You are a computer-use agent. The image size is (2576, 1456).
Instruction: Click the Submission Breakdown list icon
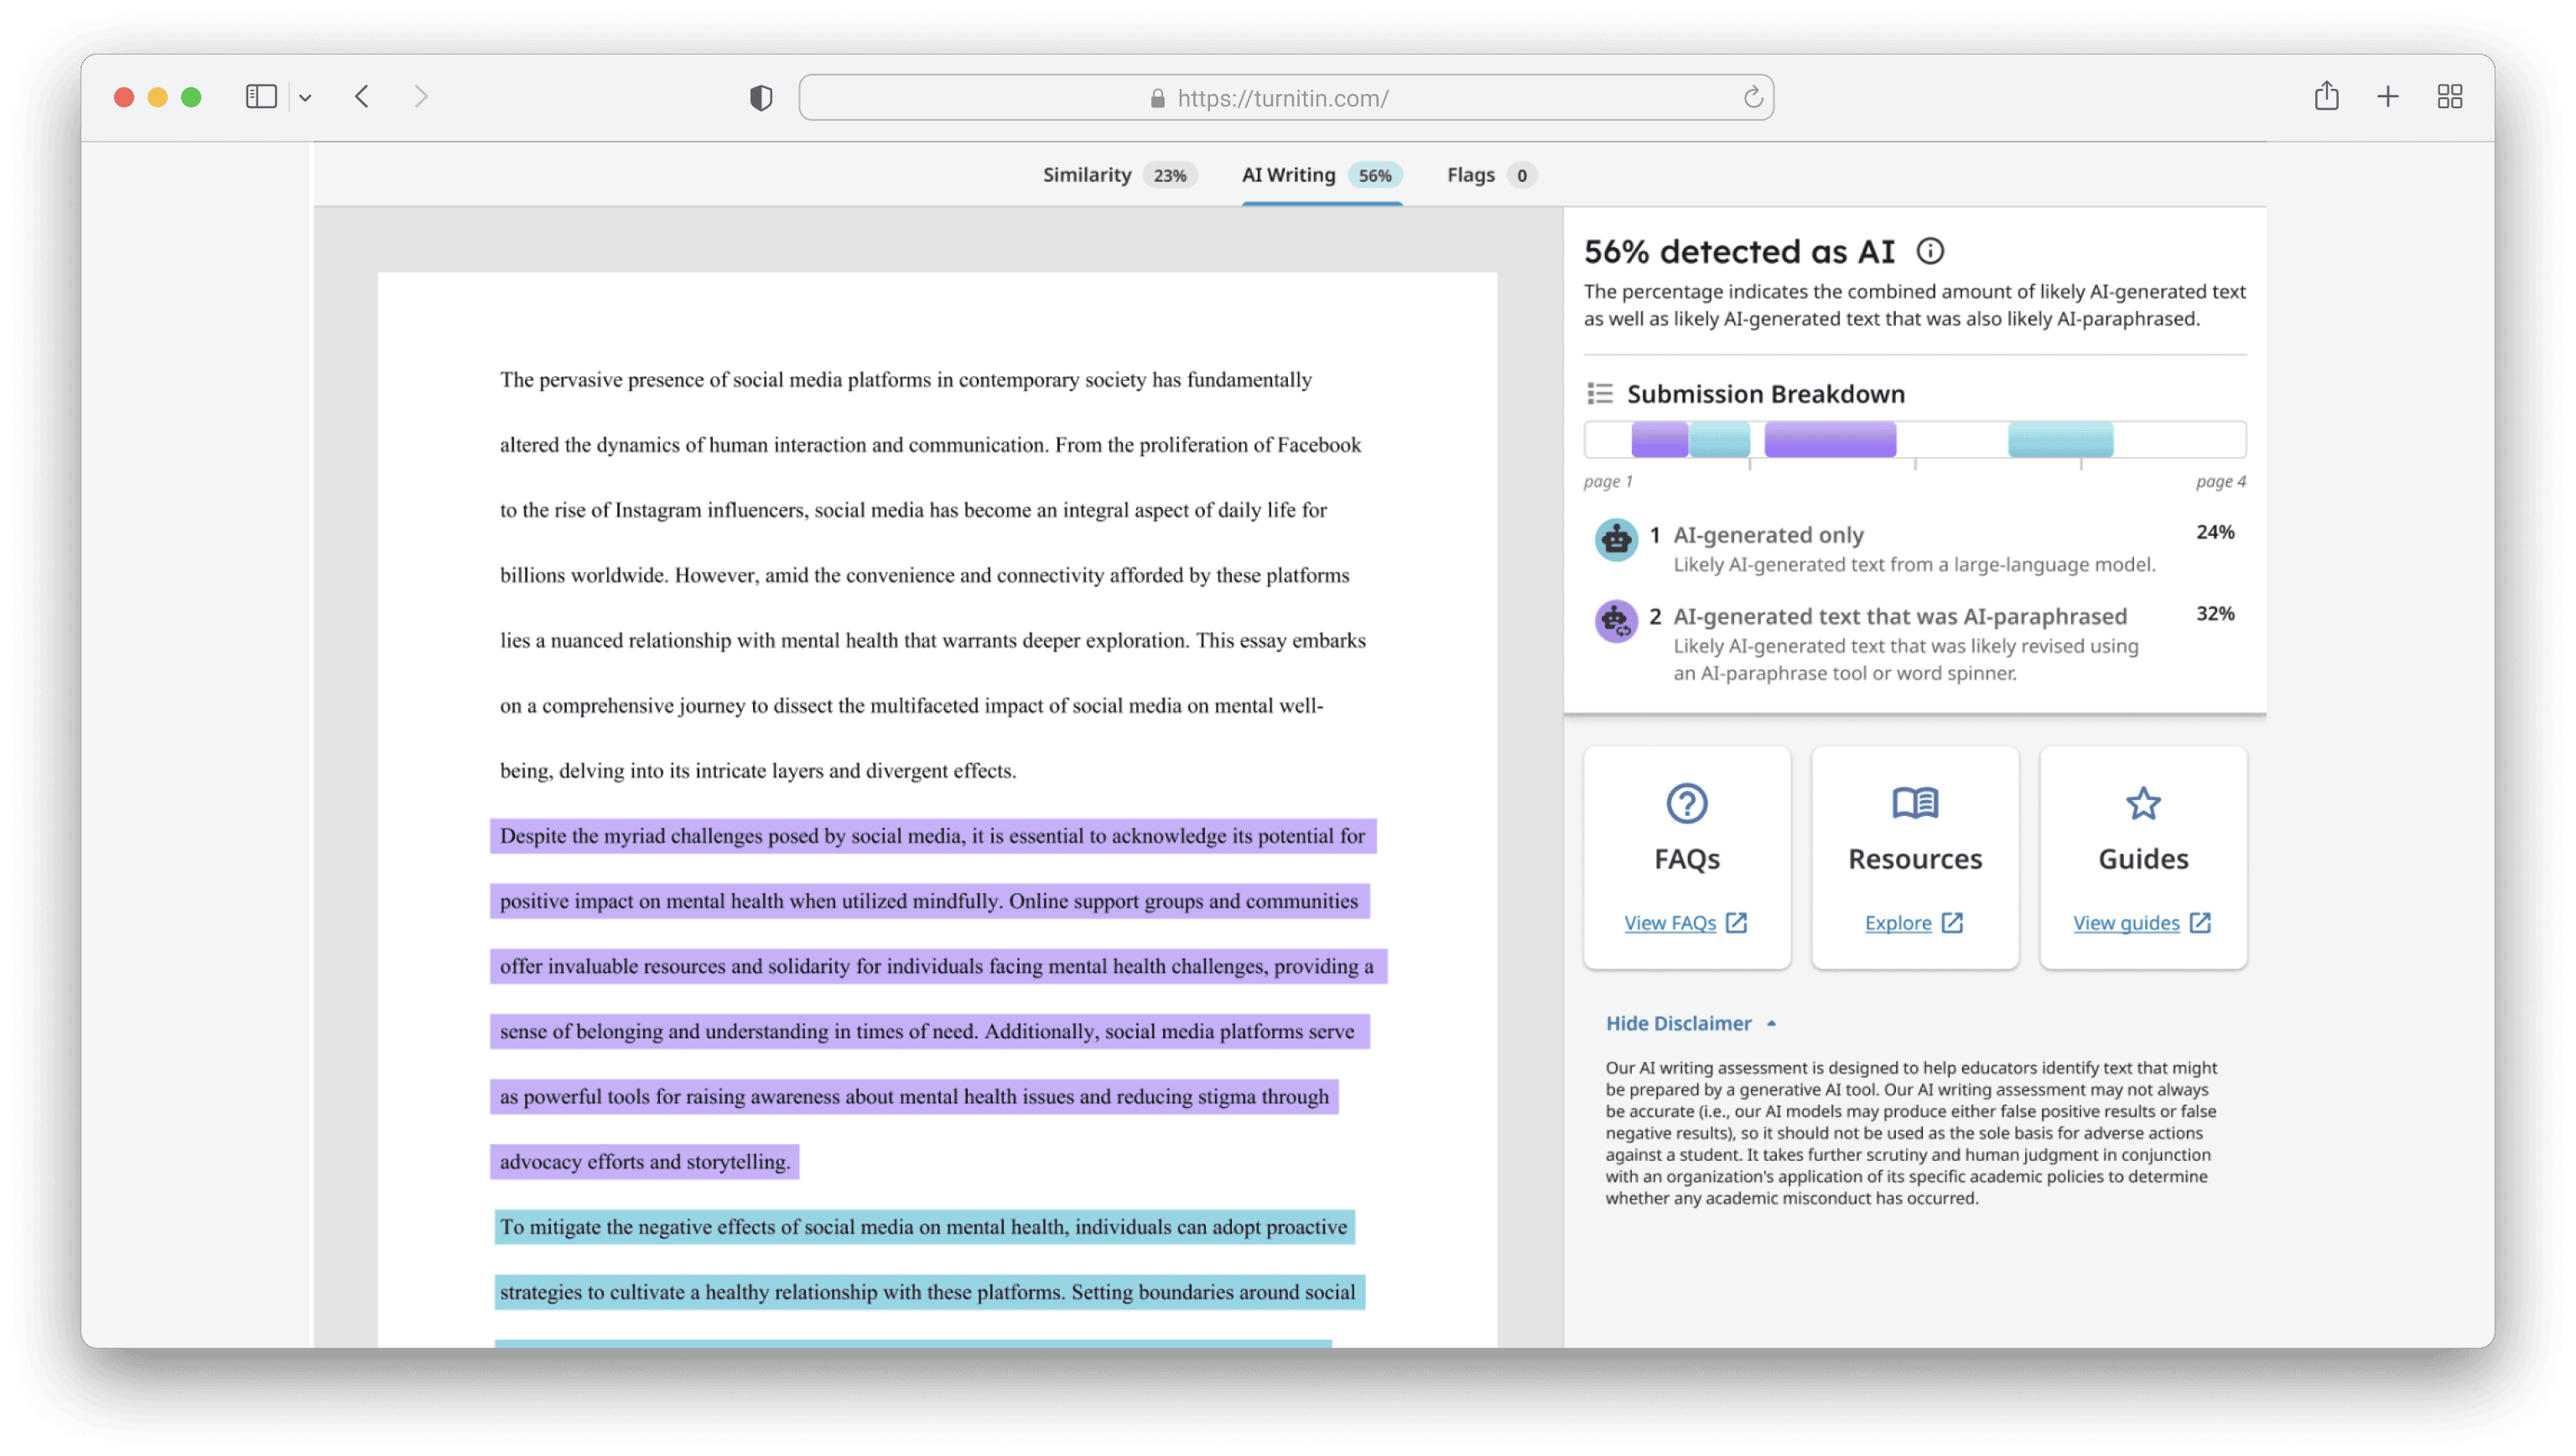[x=1600, y=394]
